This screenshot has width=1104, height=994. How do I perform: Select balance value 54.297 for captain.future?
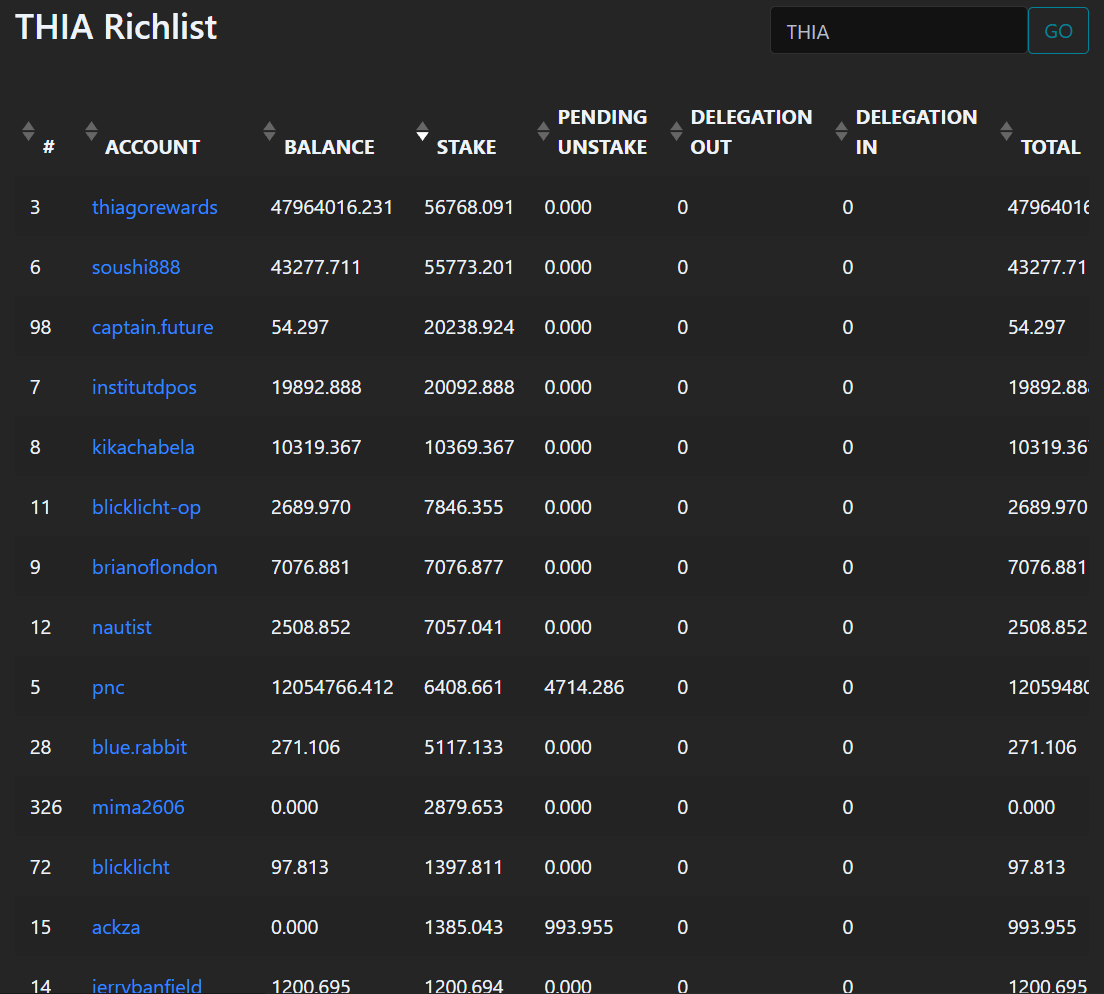(300, 327)
